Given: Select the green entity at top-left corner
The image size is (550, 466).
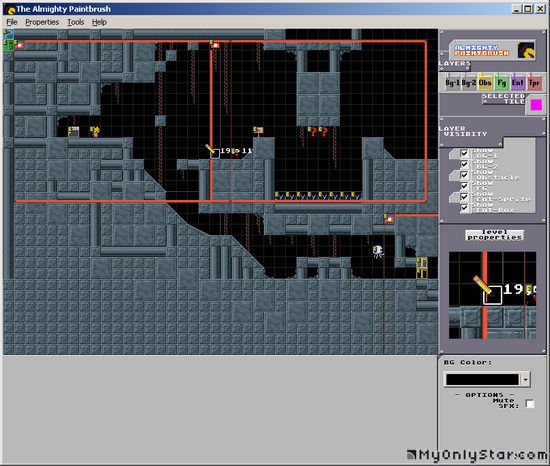Looking at the screenshot, I should 8,45.
